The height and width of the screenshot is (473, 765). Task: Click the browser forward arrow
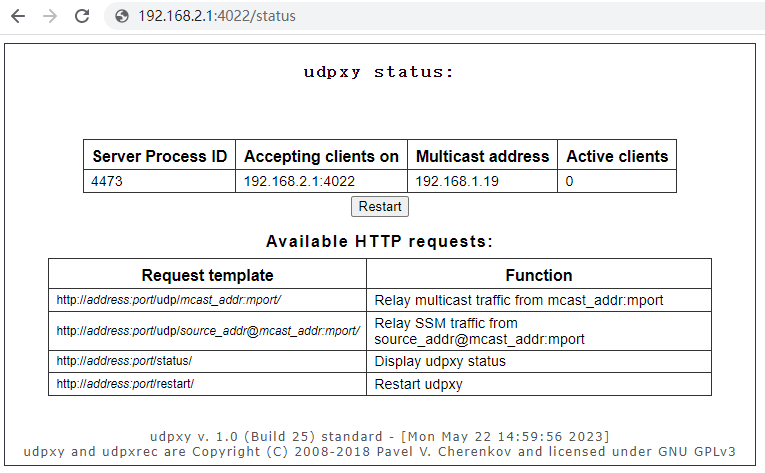point(50,16)
